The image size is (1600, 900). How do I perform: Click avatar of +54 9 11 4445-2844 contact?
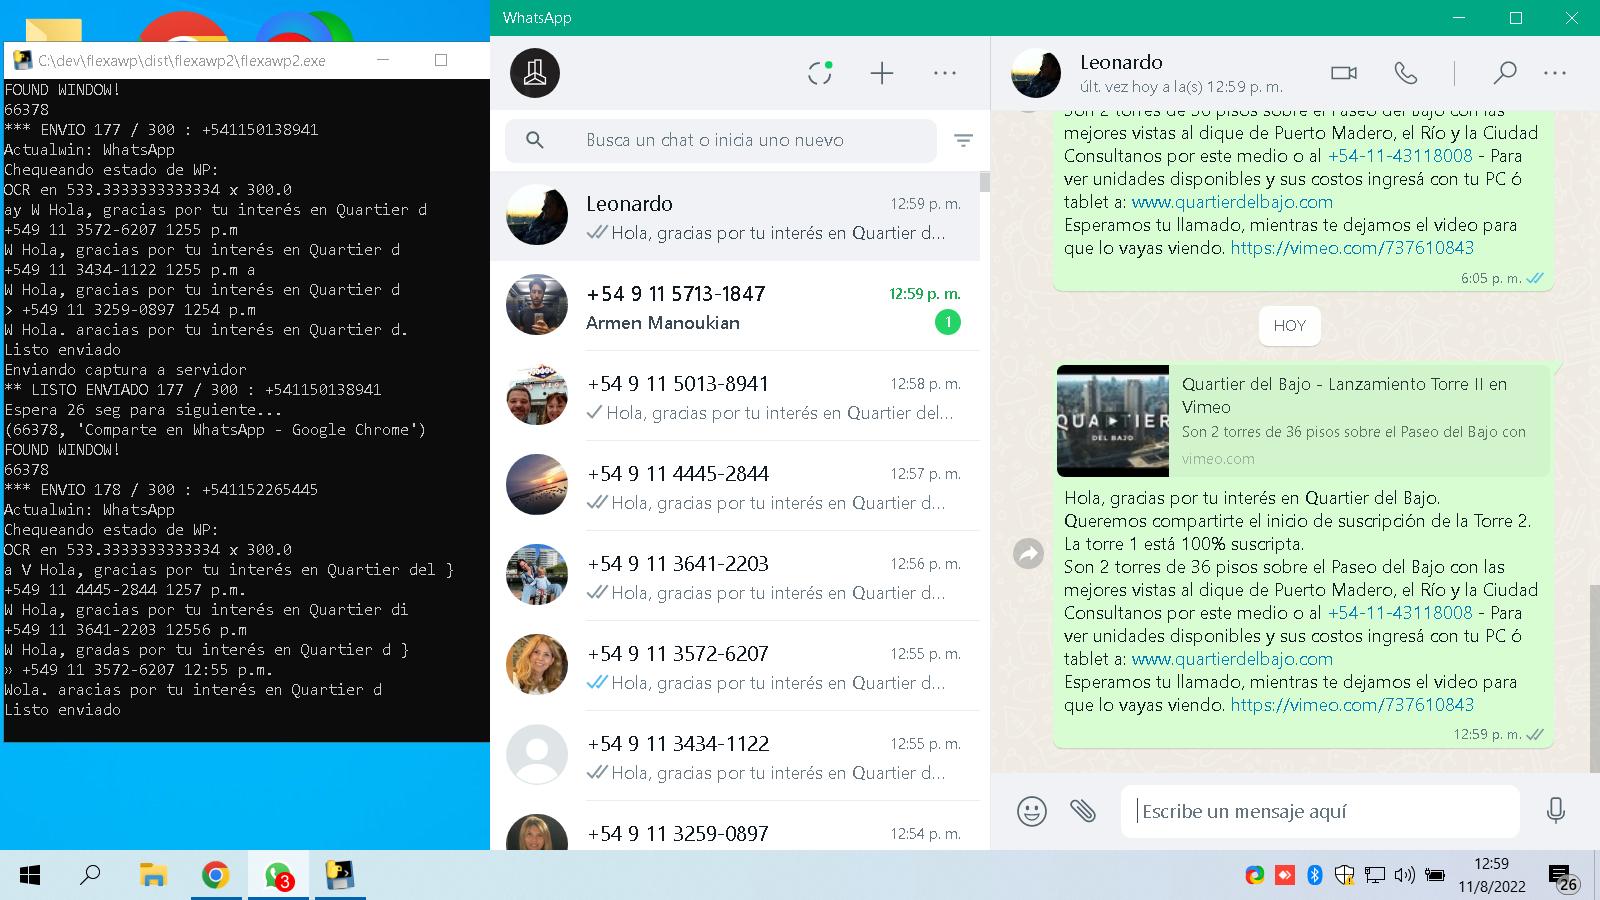[x=537, y=485]
